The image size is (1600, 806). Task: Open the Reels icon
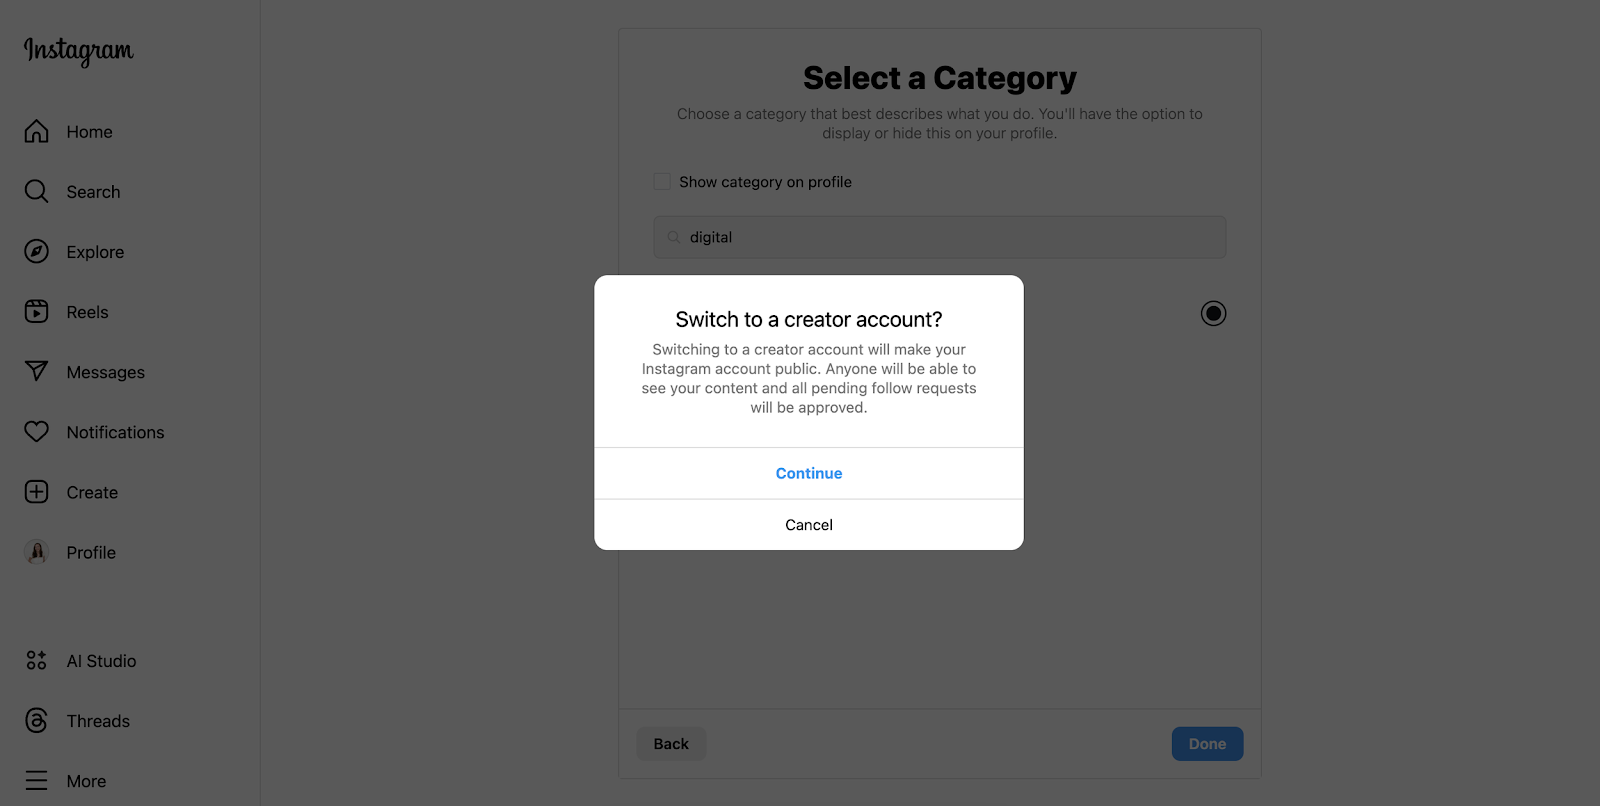point(37,312)
